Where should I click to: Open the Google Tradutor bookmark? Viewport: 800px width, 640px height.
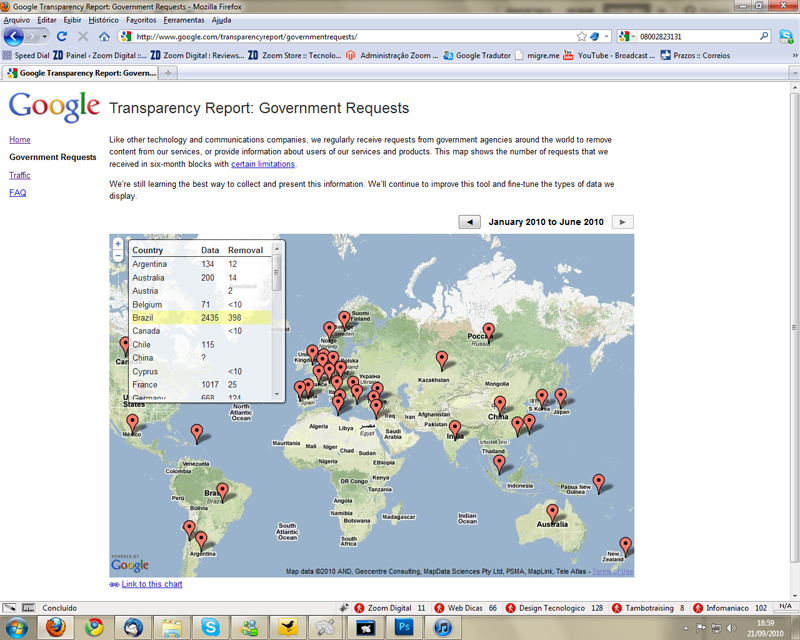point(477,56)
